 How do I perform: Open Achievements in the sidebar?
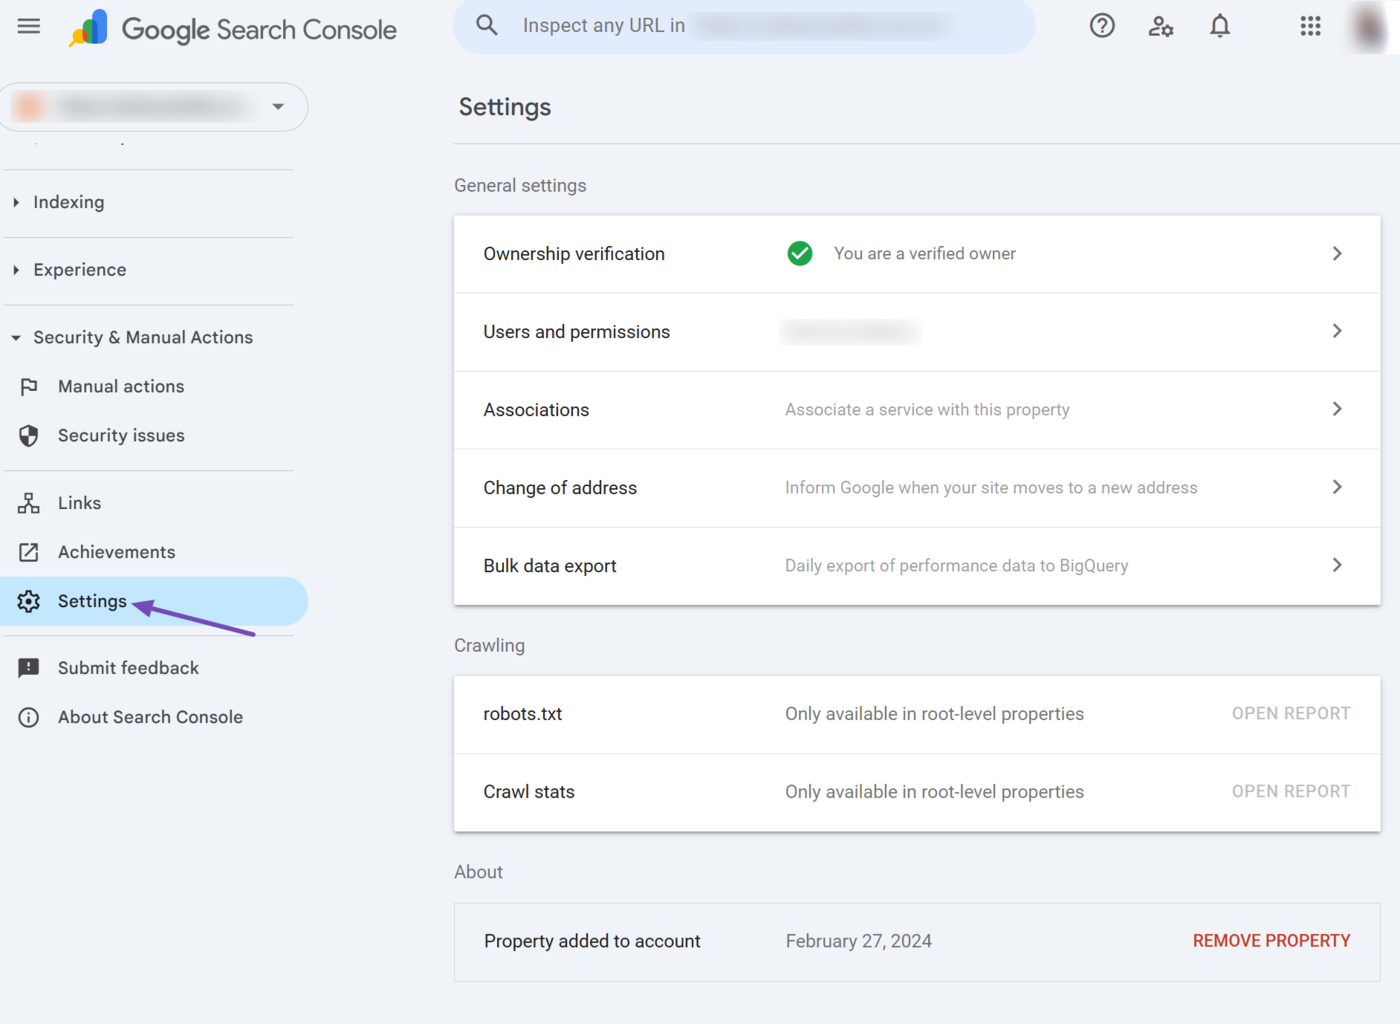tap(116, 552)
